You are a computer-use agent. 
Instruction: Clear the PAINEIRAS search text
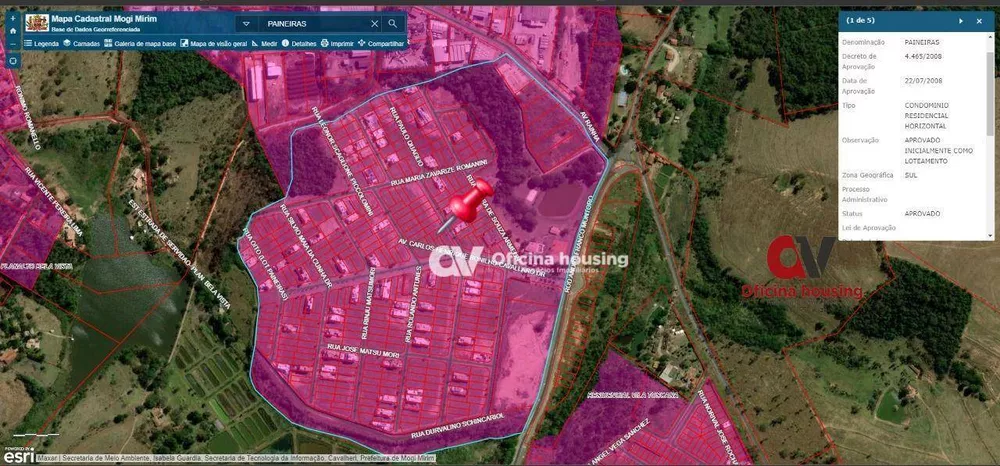point(374,23)
